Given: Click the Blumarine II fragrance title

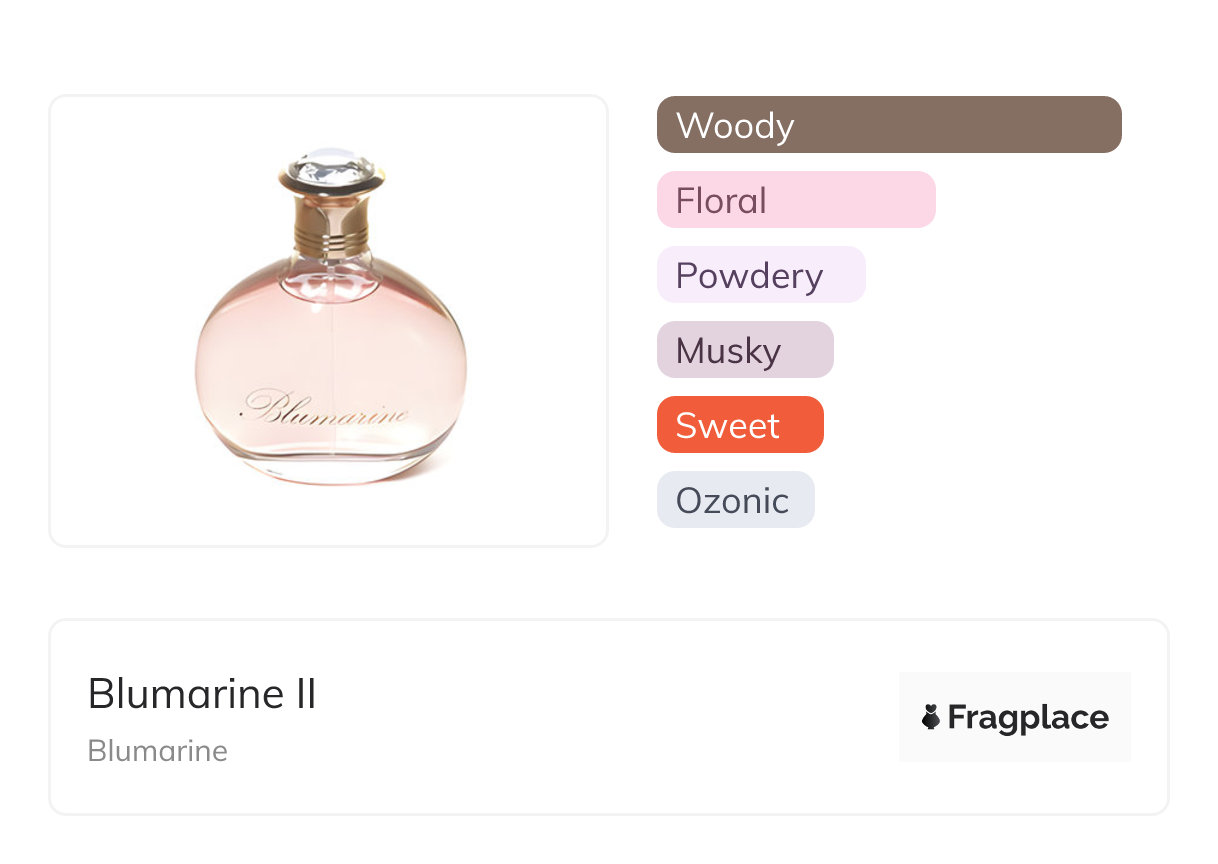Looking at the screenshot, I should [202, 693].
